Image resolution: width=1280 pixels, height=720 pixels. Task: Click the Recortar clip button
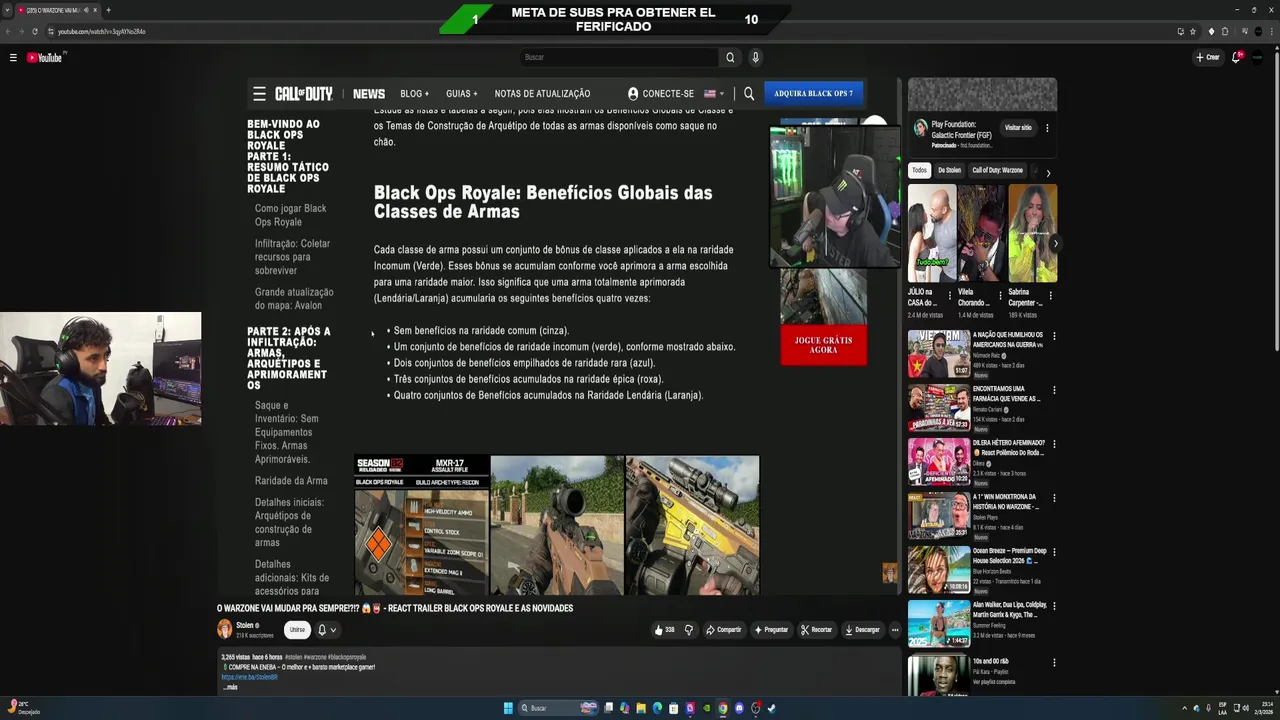point(816,630)
